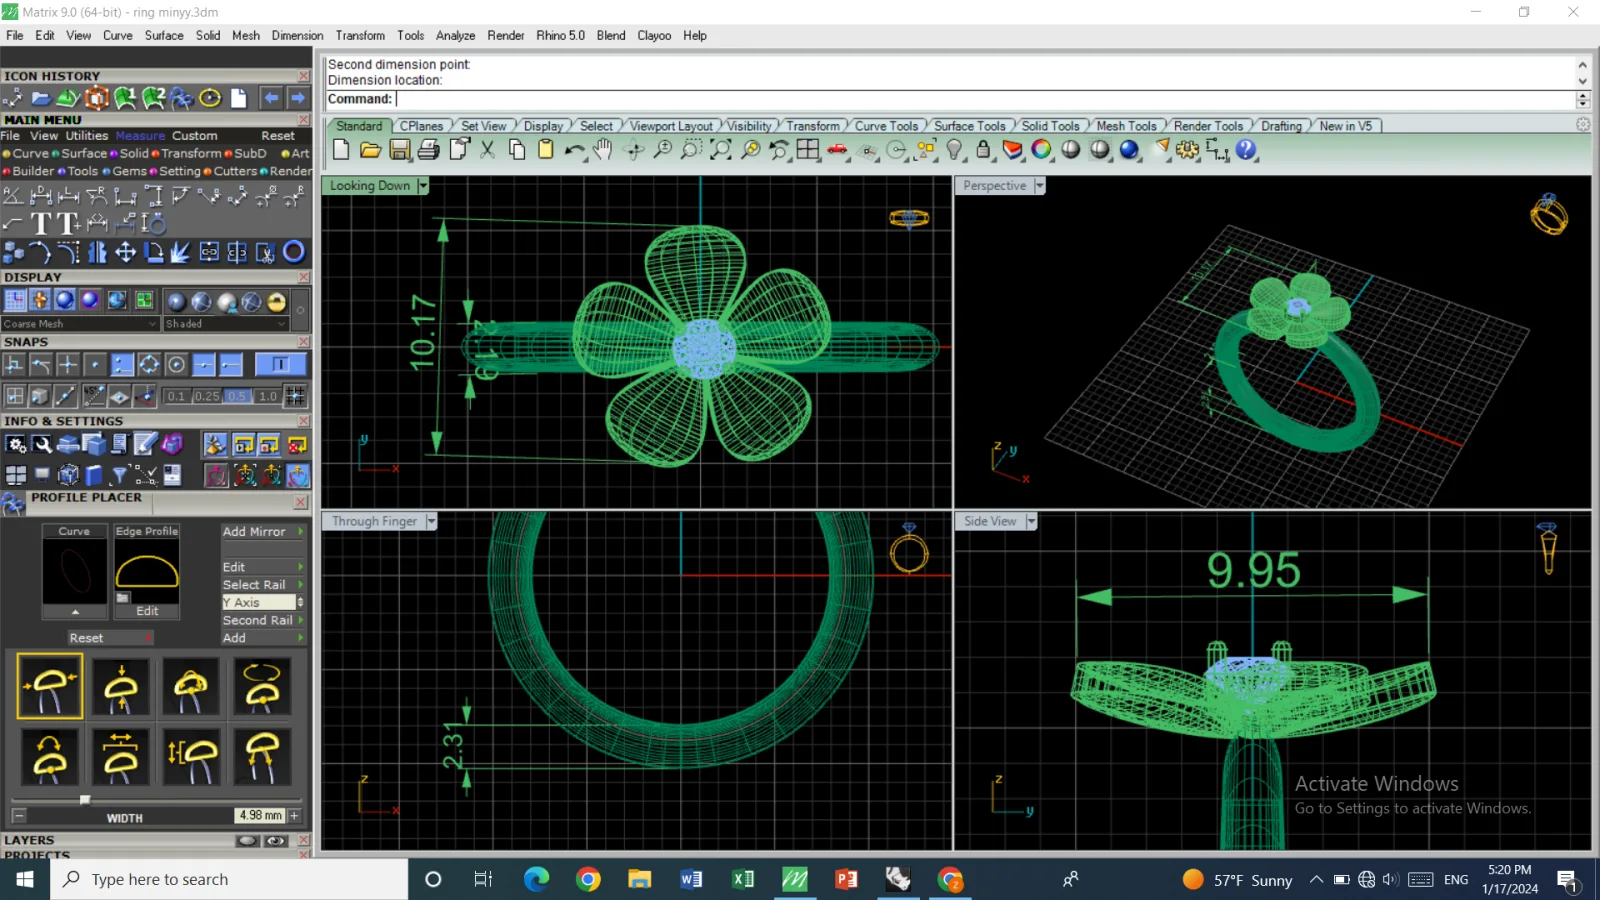The height and width of the screenshot is (900, 1600).
Task: Click the funnel filter icon in Info & Settings
Action: [x=119, y=475]
